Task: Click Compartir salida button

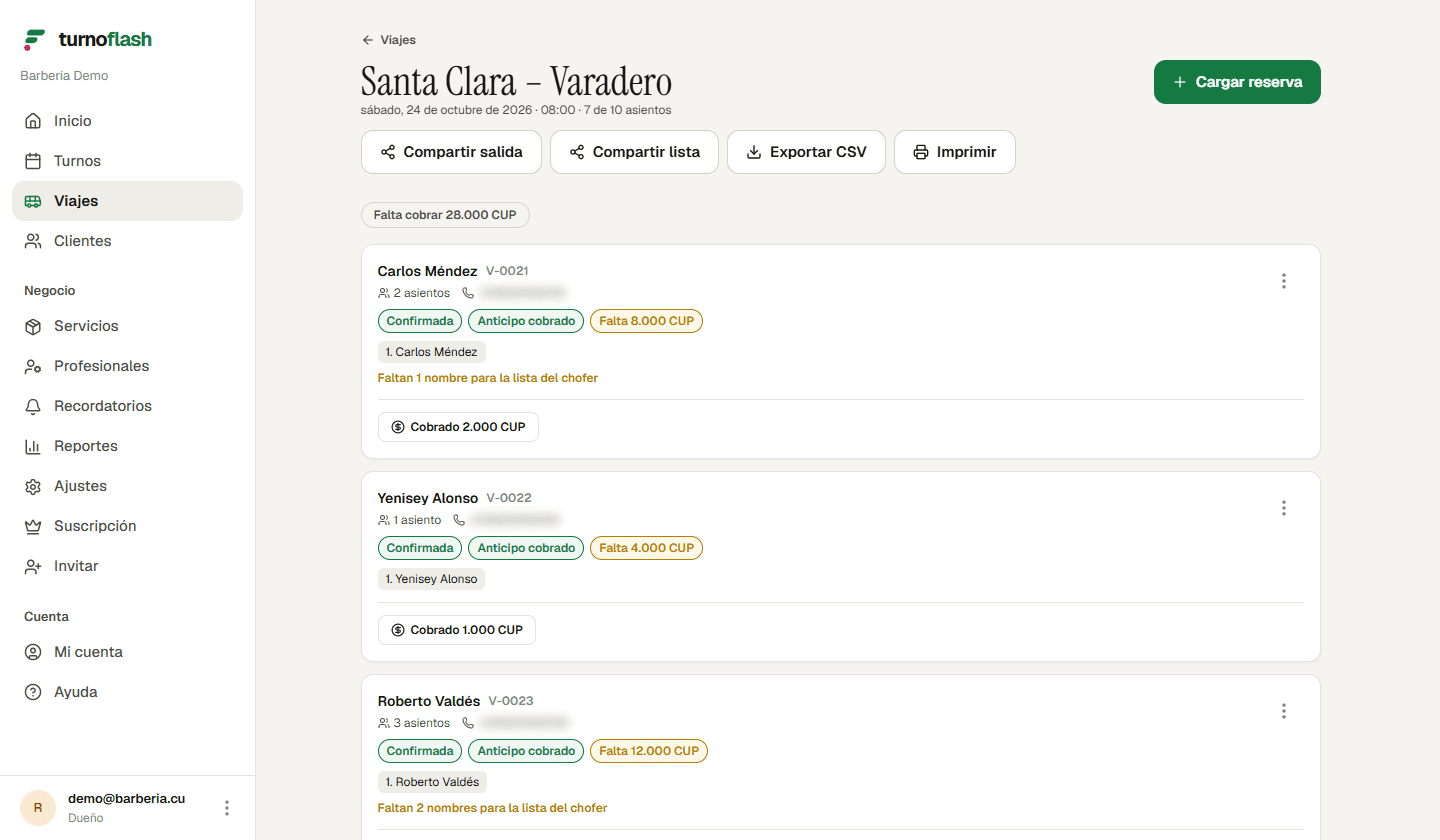Action: (x=451, y=152)
